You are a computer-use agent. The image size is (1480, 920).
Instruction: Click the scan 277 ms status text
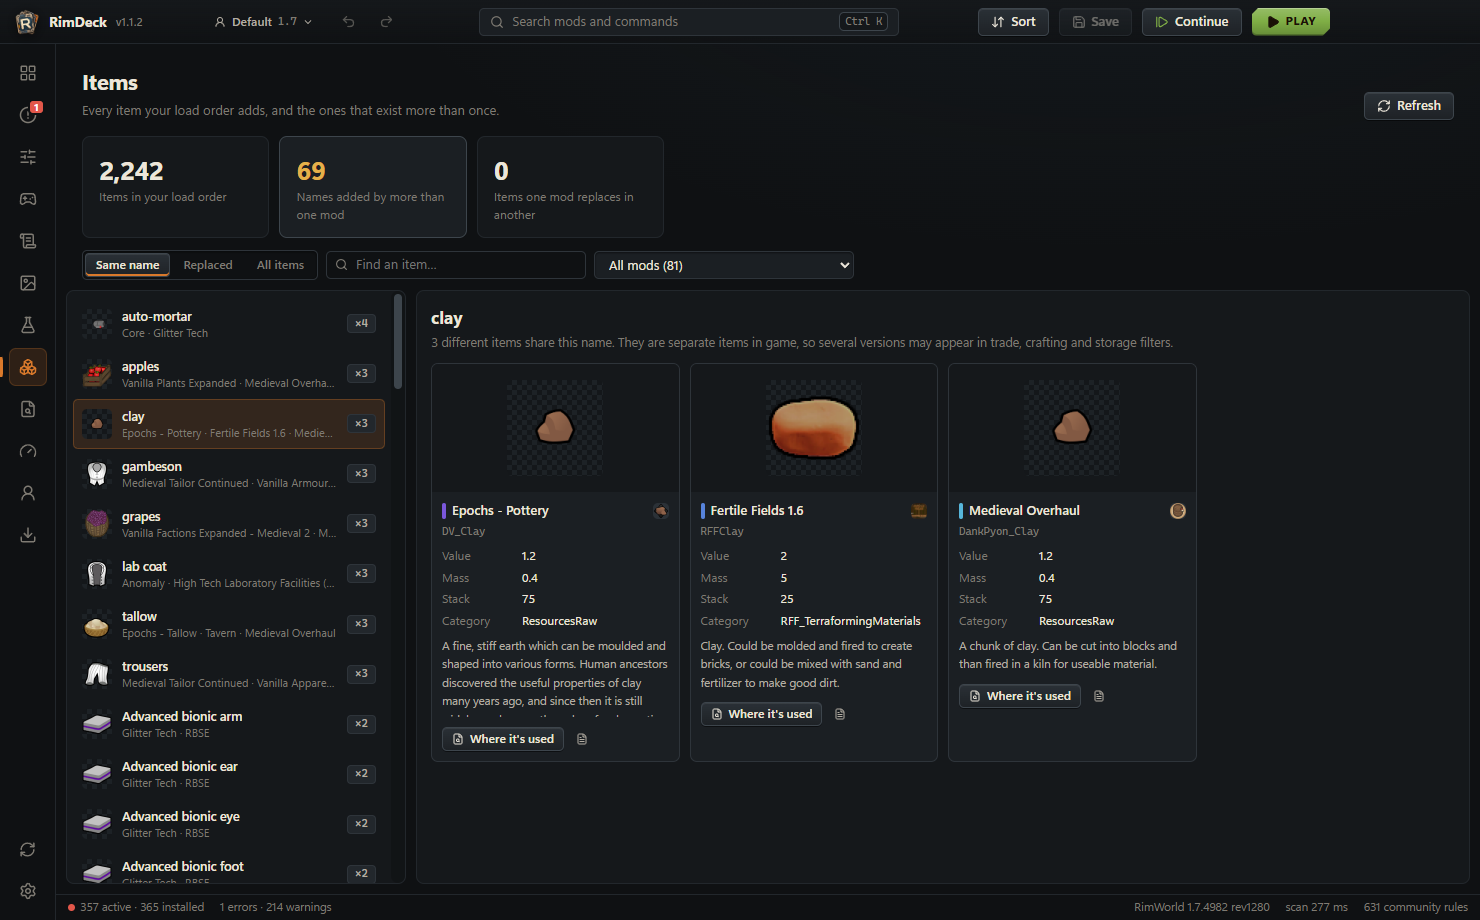(1316, 907)
